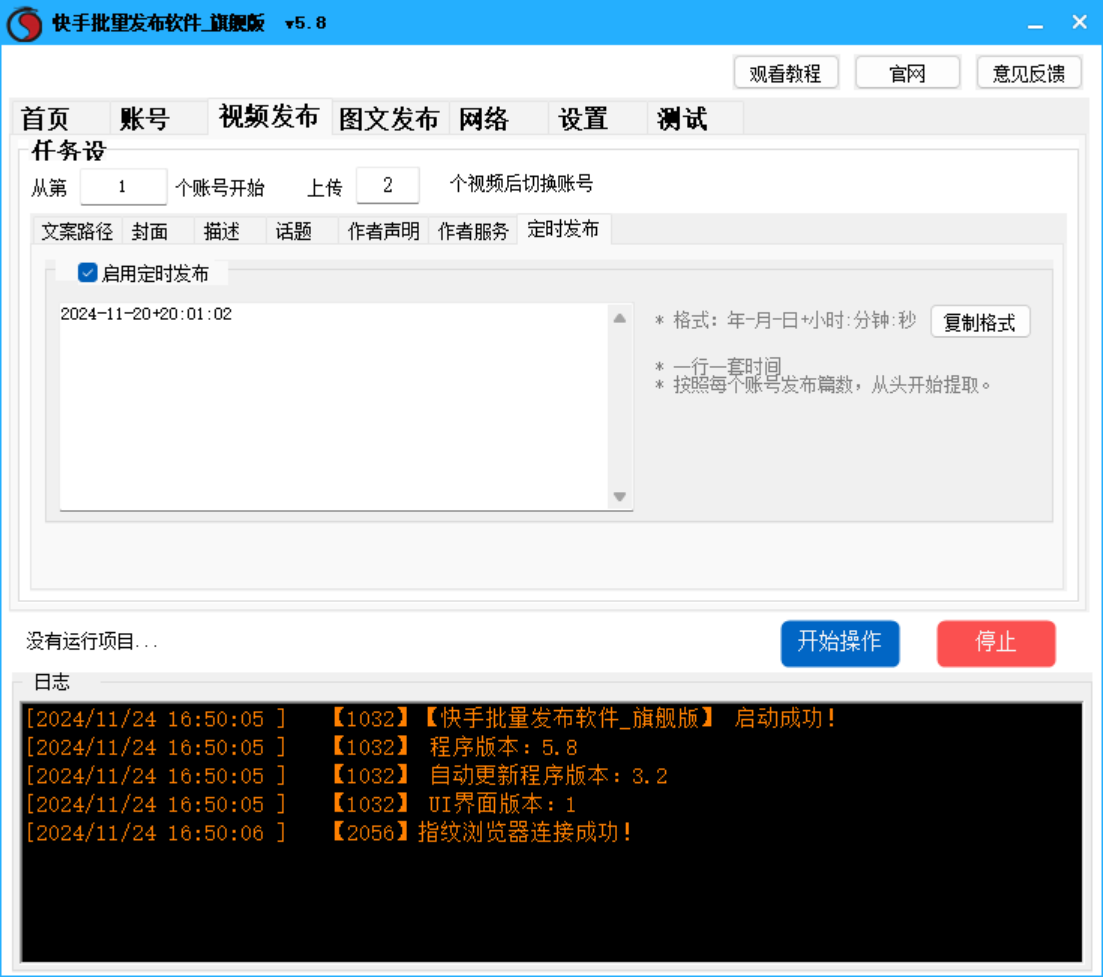Focus the starting account number field
Image resolution: width=1103 pixels, height=977 pixels.
pos(123,186)
